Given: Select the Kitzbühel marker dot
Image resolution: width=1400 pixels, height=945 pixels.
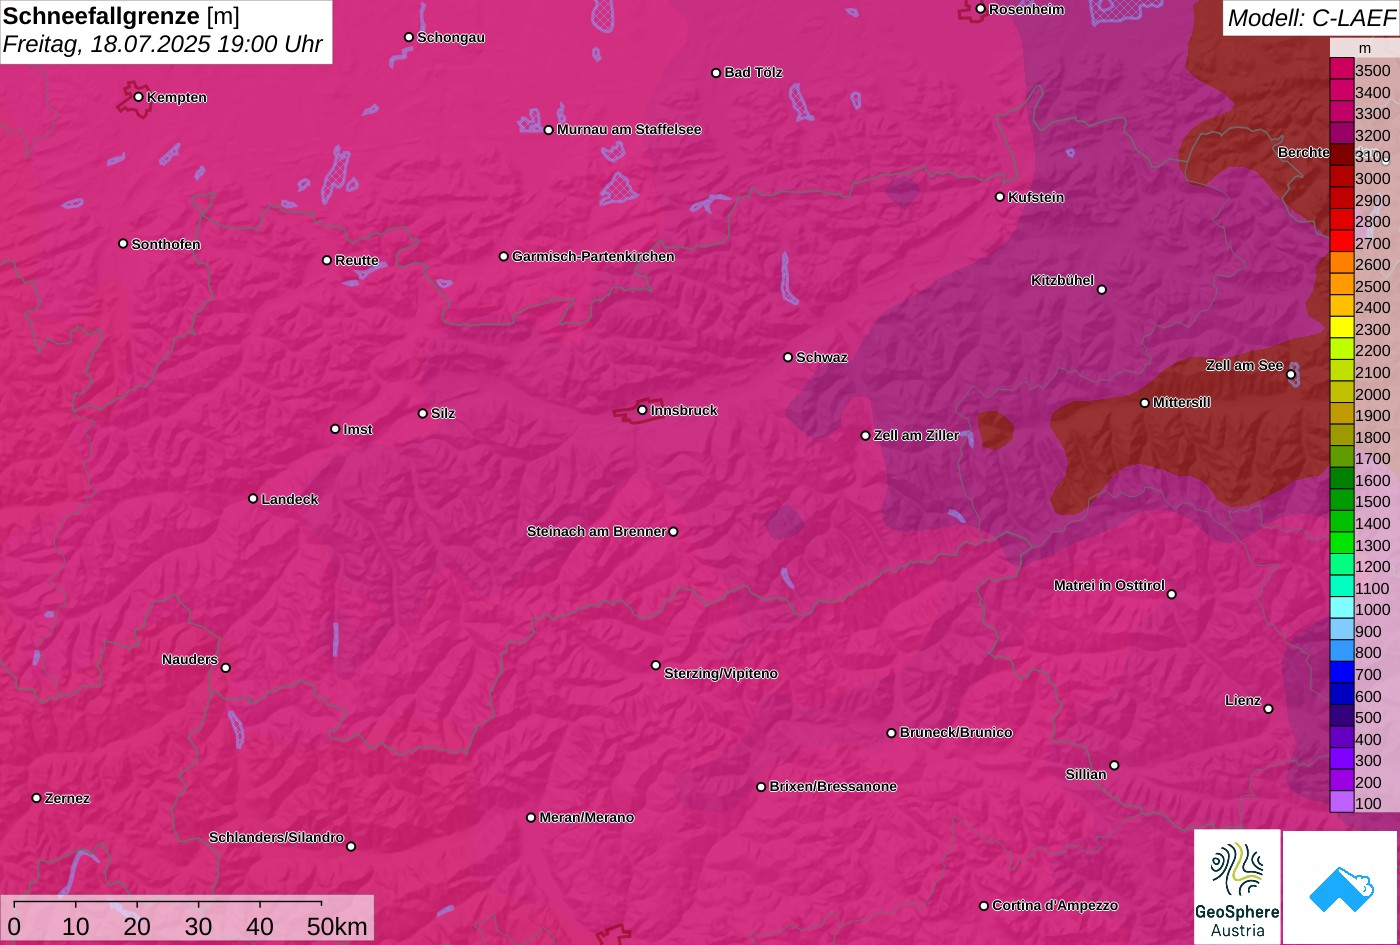Looking at the screenshot, I should (1102, 290).
